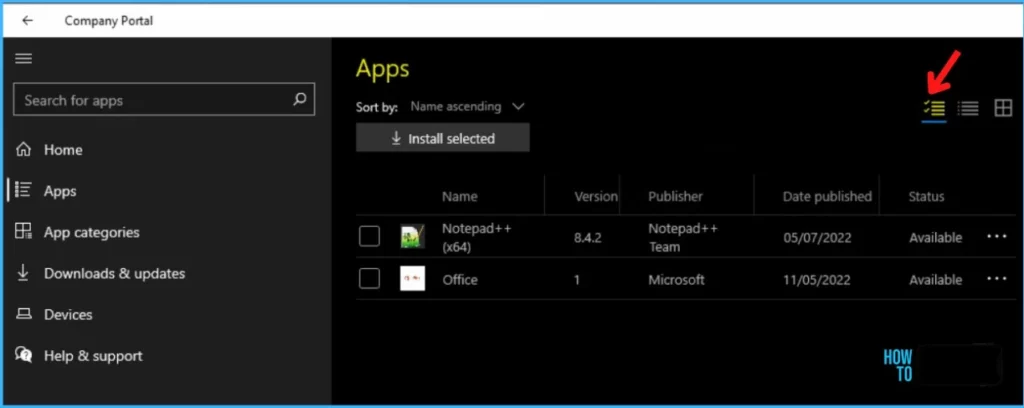Image resolution: width=1024 pixels, height=408 pixels.
Task: Open the Office app icon
Action: (x=413, y=279)
